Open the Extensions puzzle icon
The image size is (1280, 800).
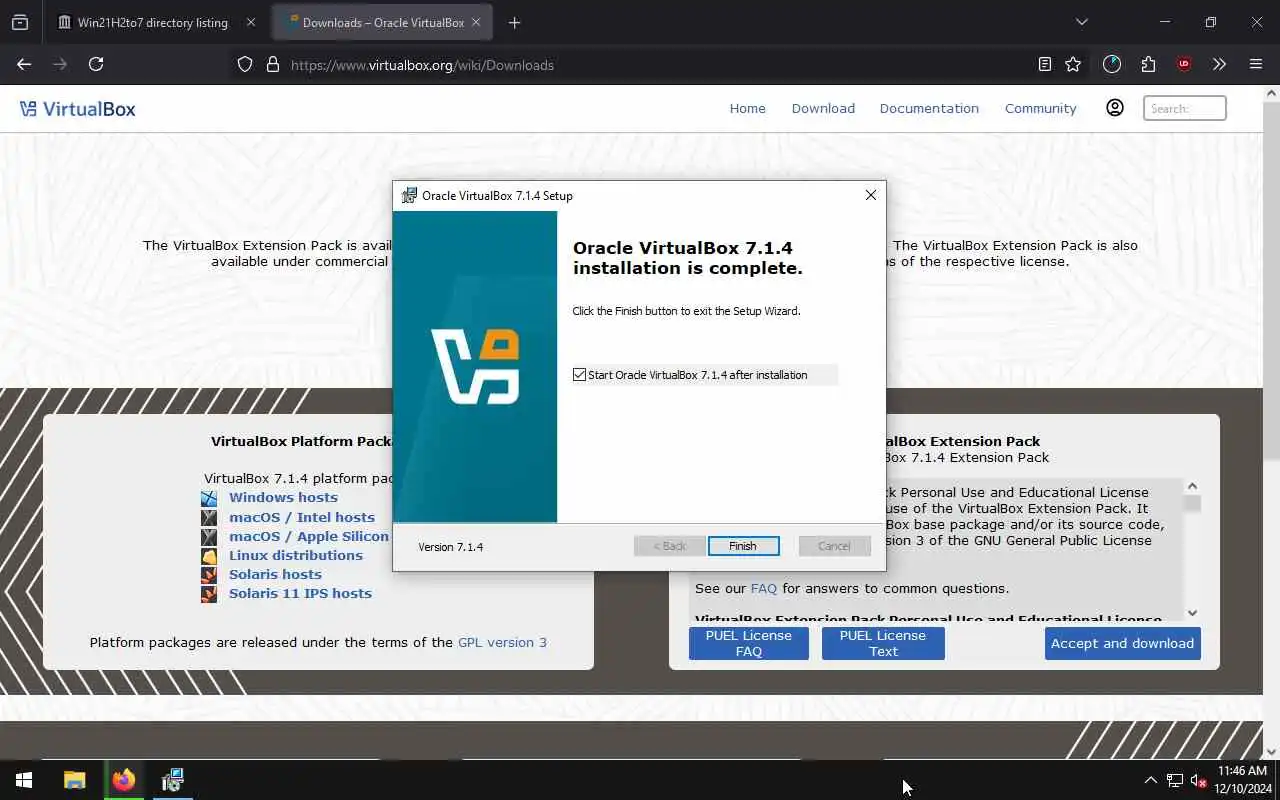pos(1148,64)
